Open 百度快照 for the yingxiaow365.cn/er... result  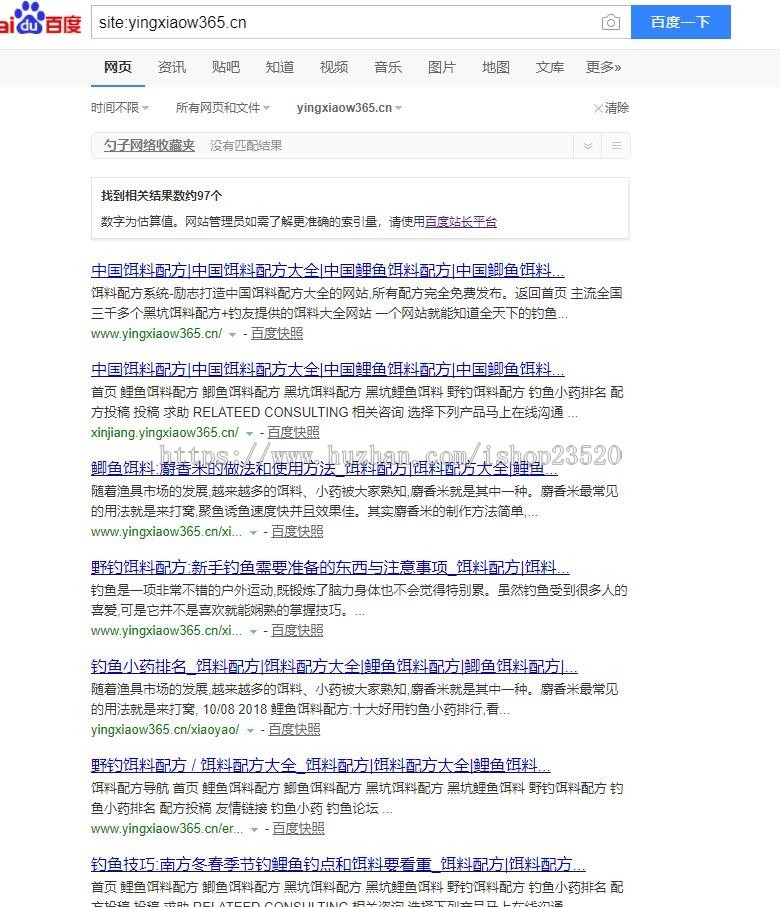[298, 829]
